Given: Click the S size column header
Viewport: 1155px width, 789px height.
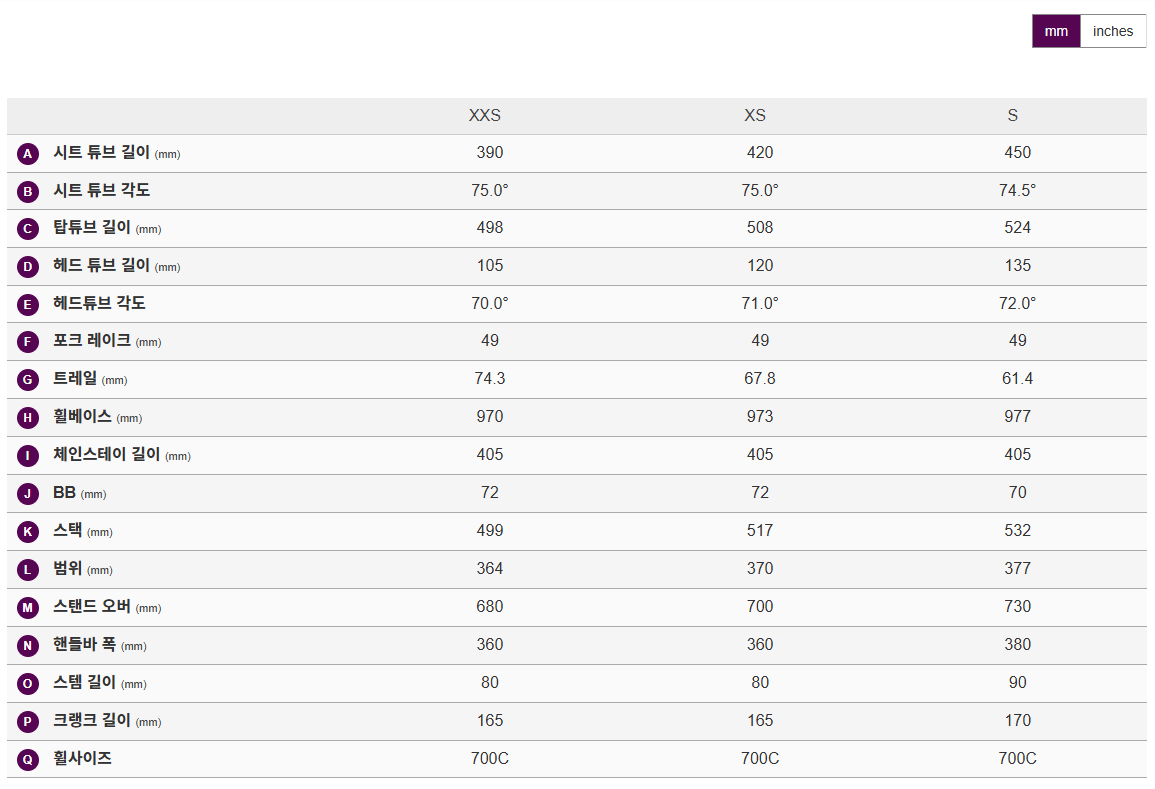Looking at the screenshot, I should click(1013, 116).
